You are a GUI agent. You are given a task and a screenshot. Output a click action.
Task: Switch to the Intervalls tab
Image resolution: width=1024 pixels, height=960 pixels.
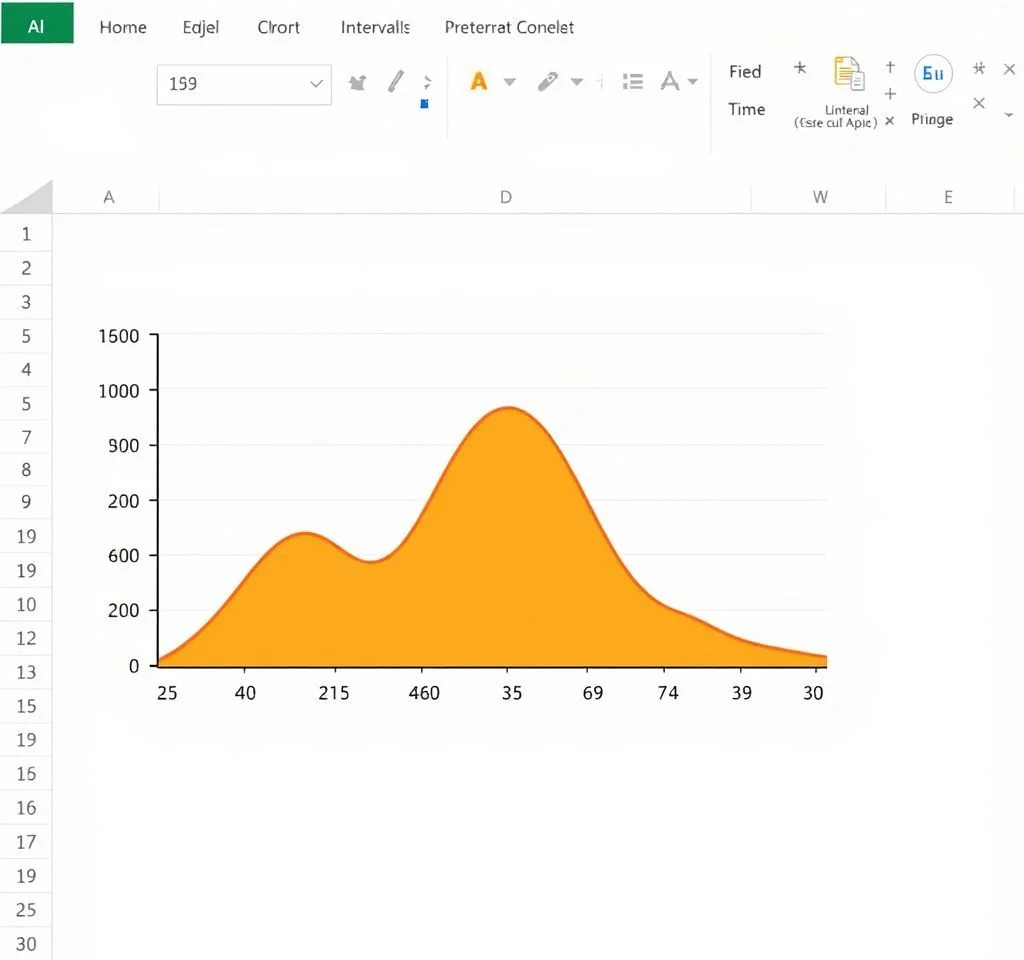click(x=375, y=27)
